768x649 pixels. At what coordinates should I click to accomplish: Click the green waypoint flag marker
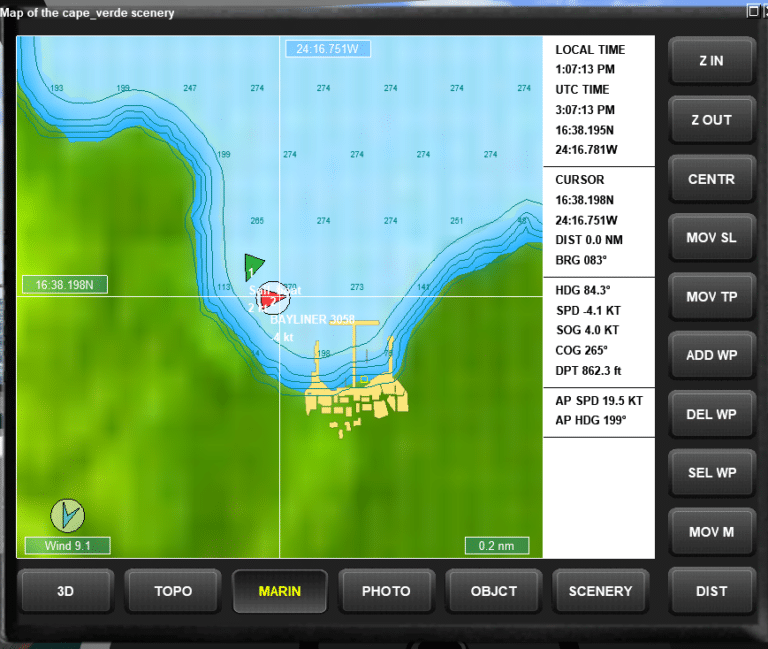coord(254,267)
